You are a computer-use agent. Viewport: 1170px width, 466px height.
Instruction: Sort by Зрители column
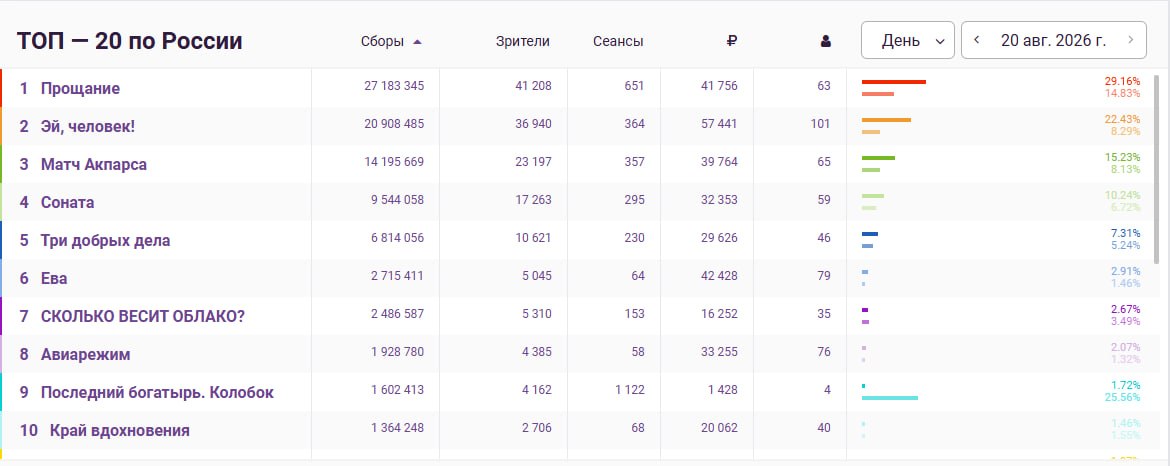[522, 42]
